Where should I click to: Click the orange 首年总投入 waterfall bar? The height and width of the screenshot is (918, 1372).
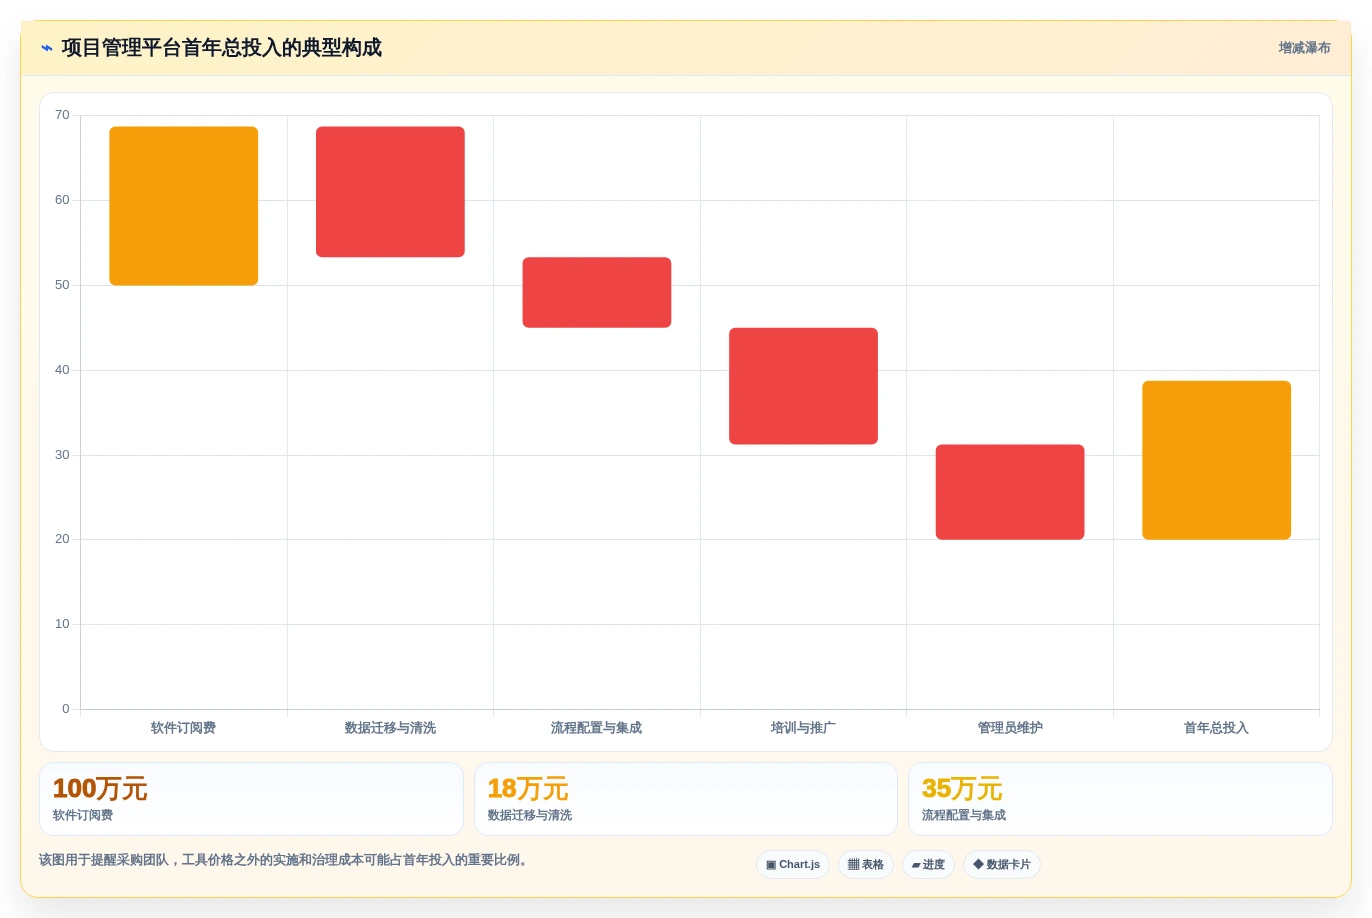[1216, 460]
